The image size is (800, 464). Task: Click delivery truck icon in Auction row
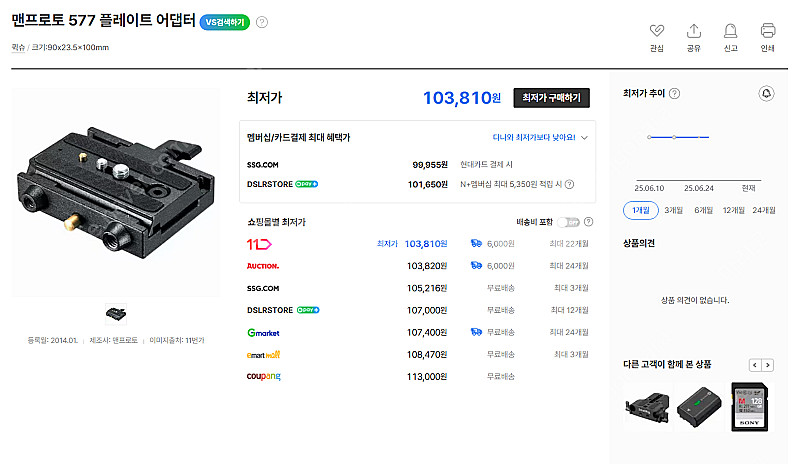[x=476, y=265]
